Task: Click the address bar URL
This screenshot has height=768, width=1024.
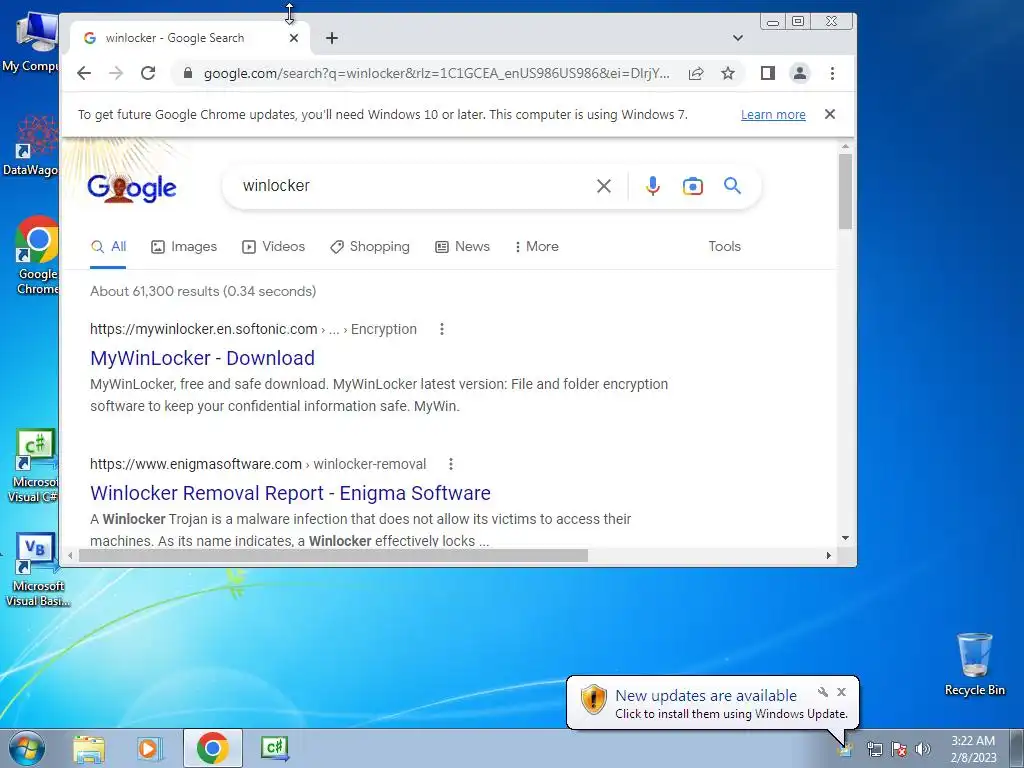Action: (x=436, y=73)
